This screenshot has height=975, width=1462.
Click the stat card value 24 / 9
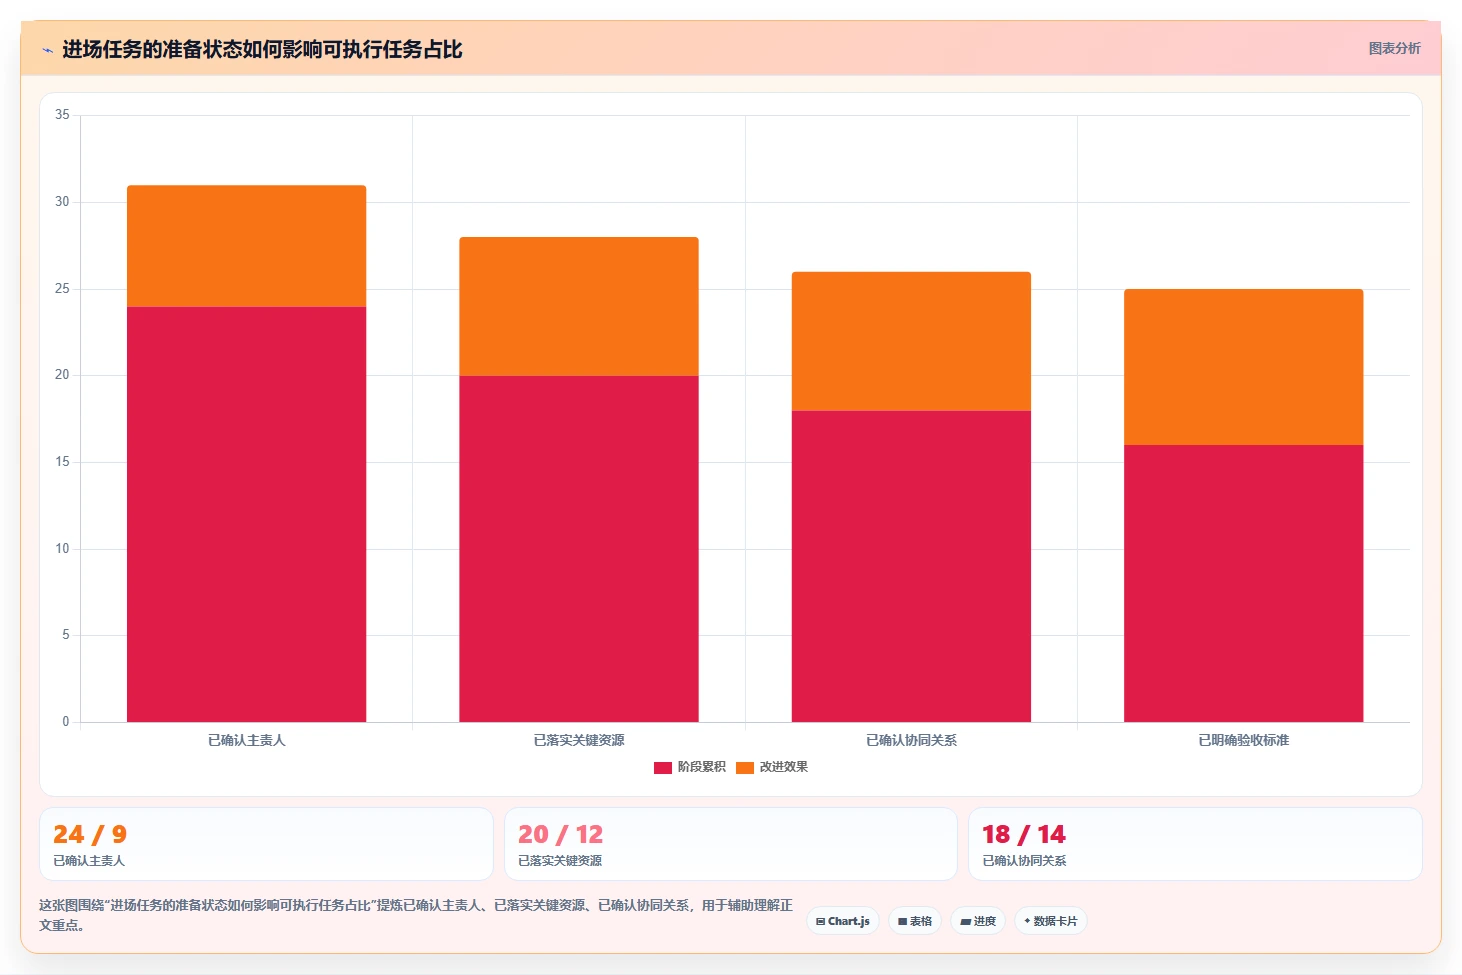(90, 834)
